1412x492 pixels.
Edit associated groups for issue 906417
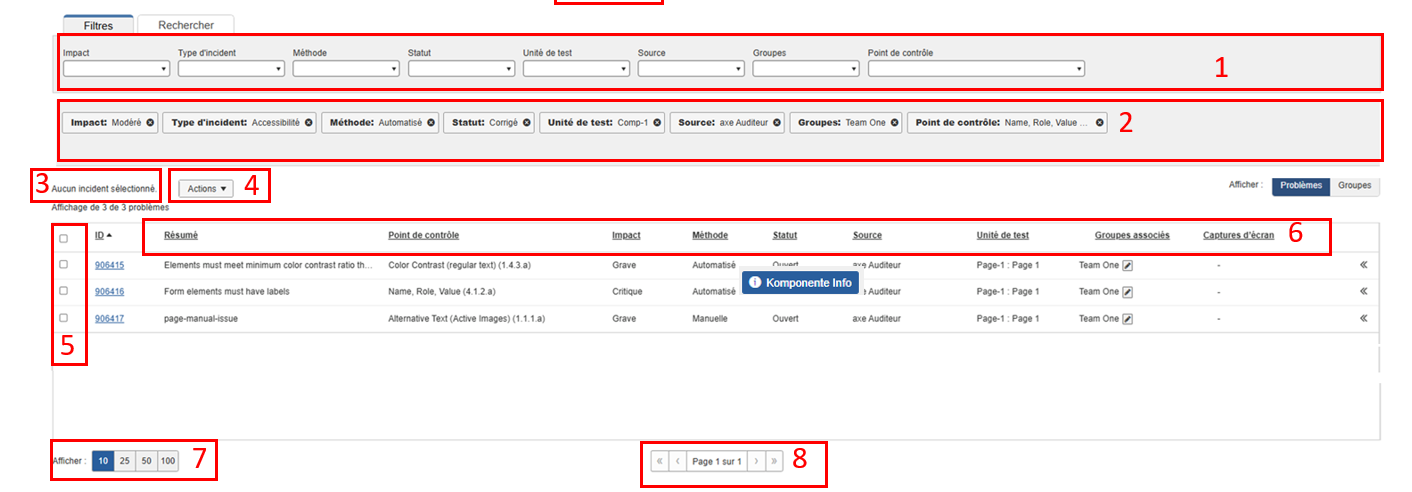[1128, 319]
